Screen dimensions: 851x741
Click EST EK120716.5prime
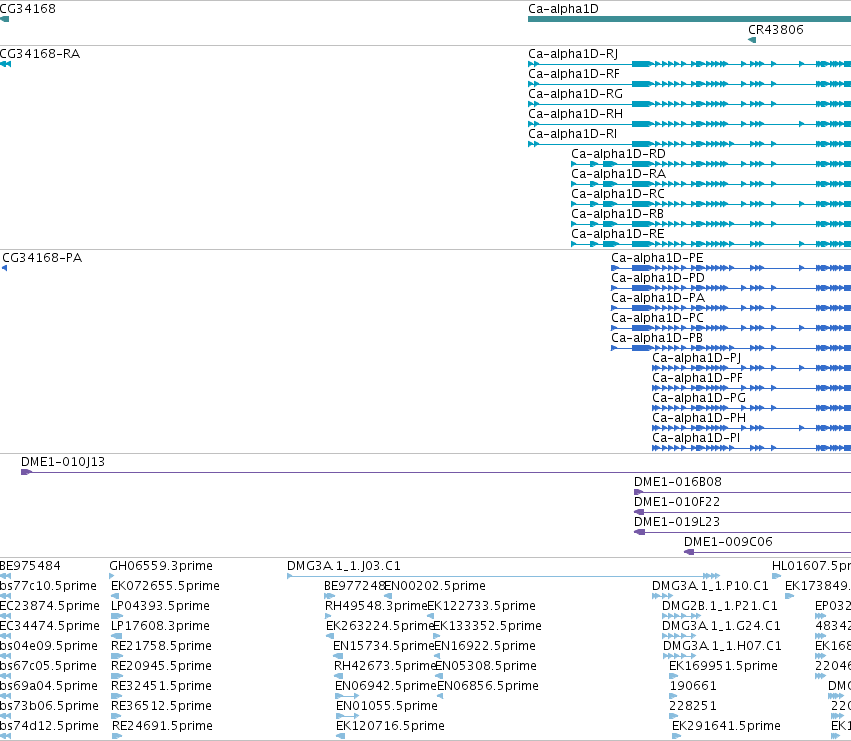(x=390, y=726)
